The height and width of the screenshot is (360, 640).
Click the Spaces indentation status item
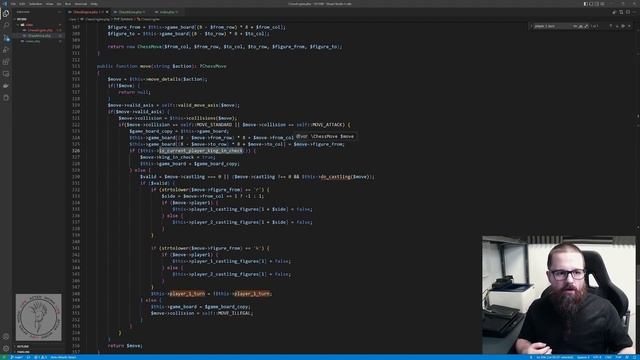click(583, 357)
